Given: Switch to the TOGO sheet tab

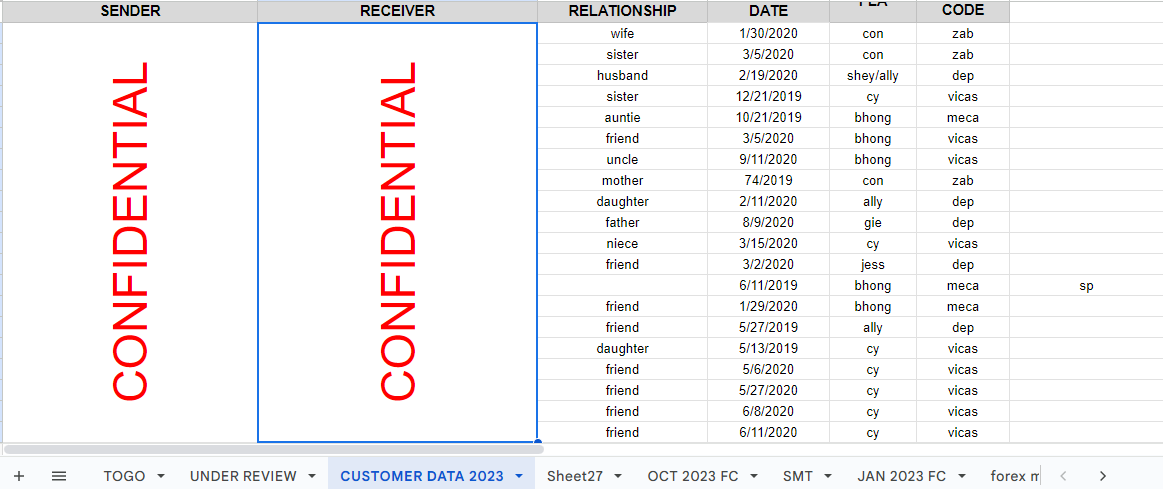Looking at the screenshot, I should pyautogui.click(x=124, y=476).
